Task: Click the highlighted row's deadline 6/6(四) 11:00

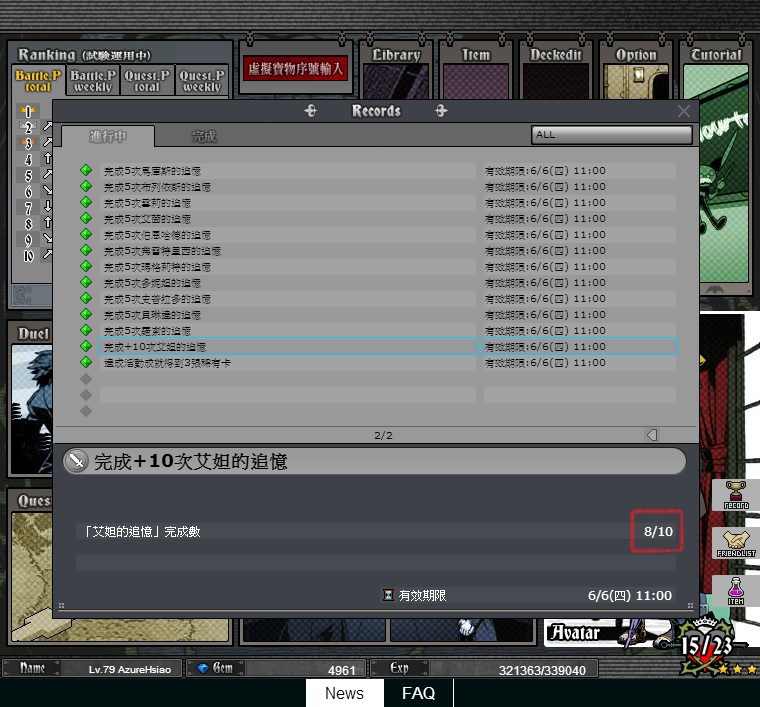Action: click(580, 346)
